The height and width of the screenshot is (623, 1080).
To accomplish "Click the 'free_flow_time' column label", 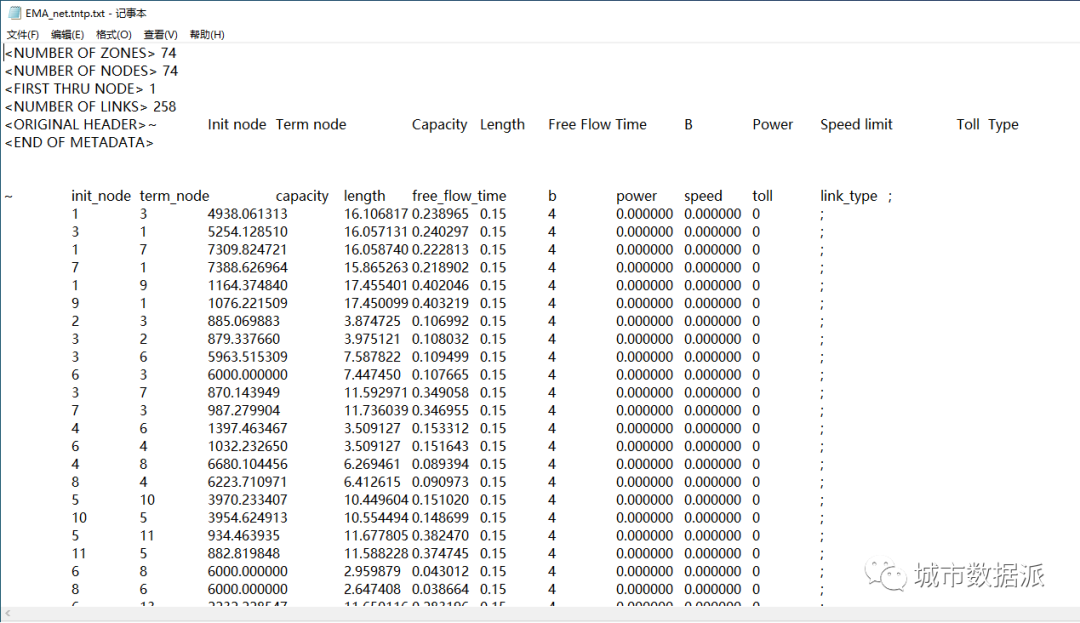I will pos(459,196).
